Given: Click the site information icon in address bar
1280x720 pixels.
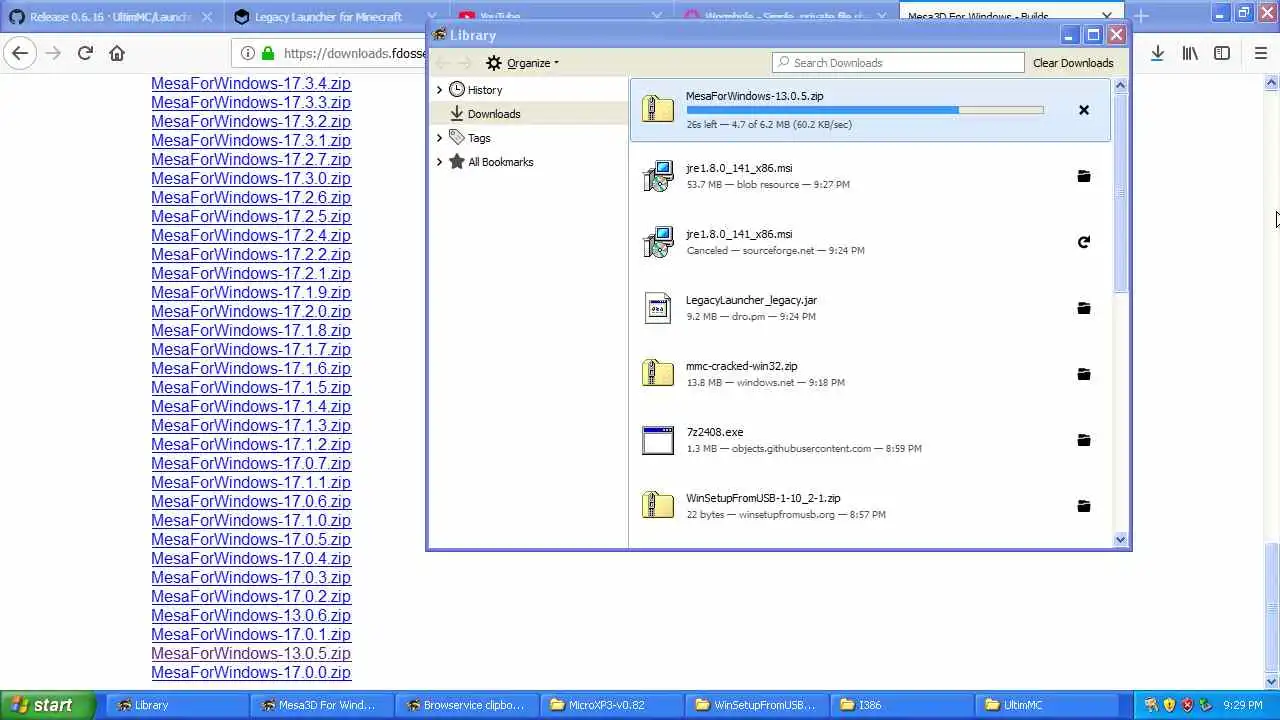Looking at the screenshot, I should (248, 53).
